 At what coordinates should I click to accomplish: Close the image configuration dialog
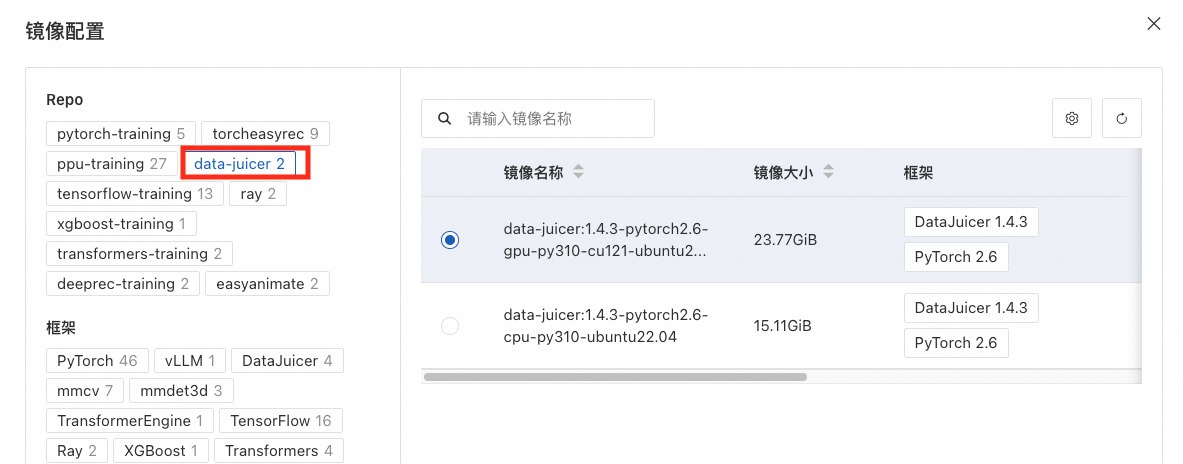point(1153,23)
